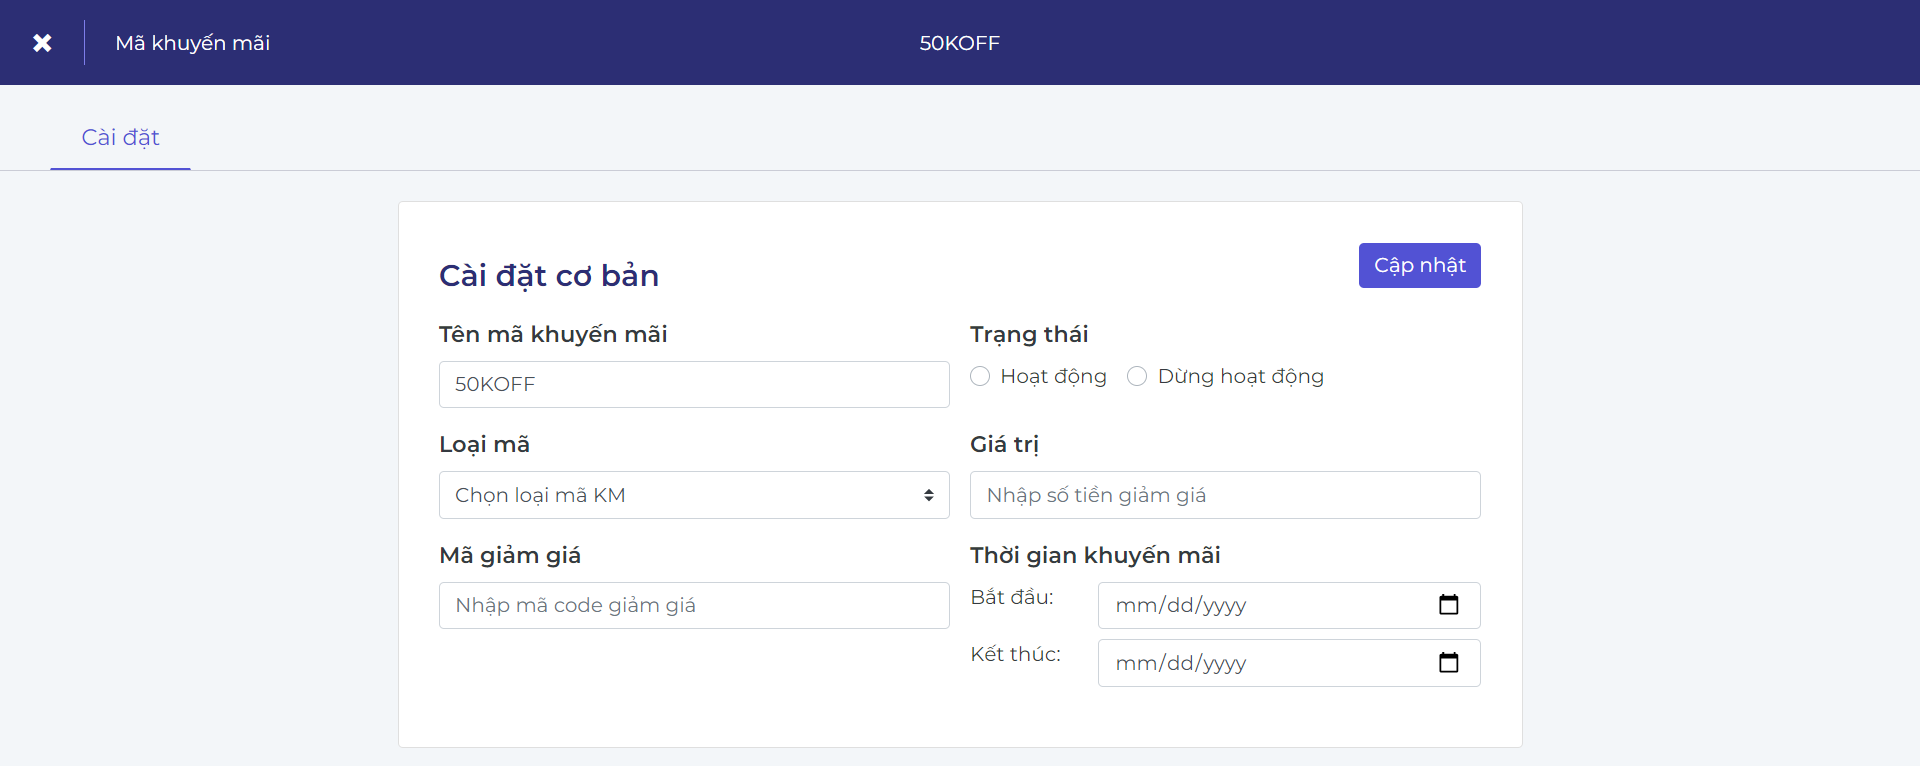This screenshot has height=766, width=1920.
Task: Select month segment in Kết thúc date
Action: [x=1136, y=664]
